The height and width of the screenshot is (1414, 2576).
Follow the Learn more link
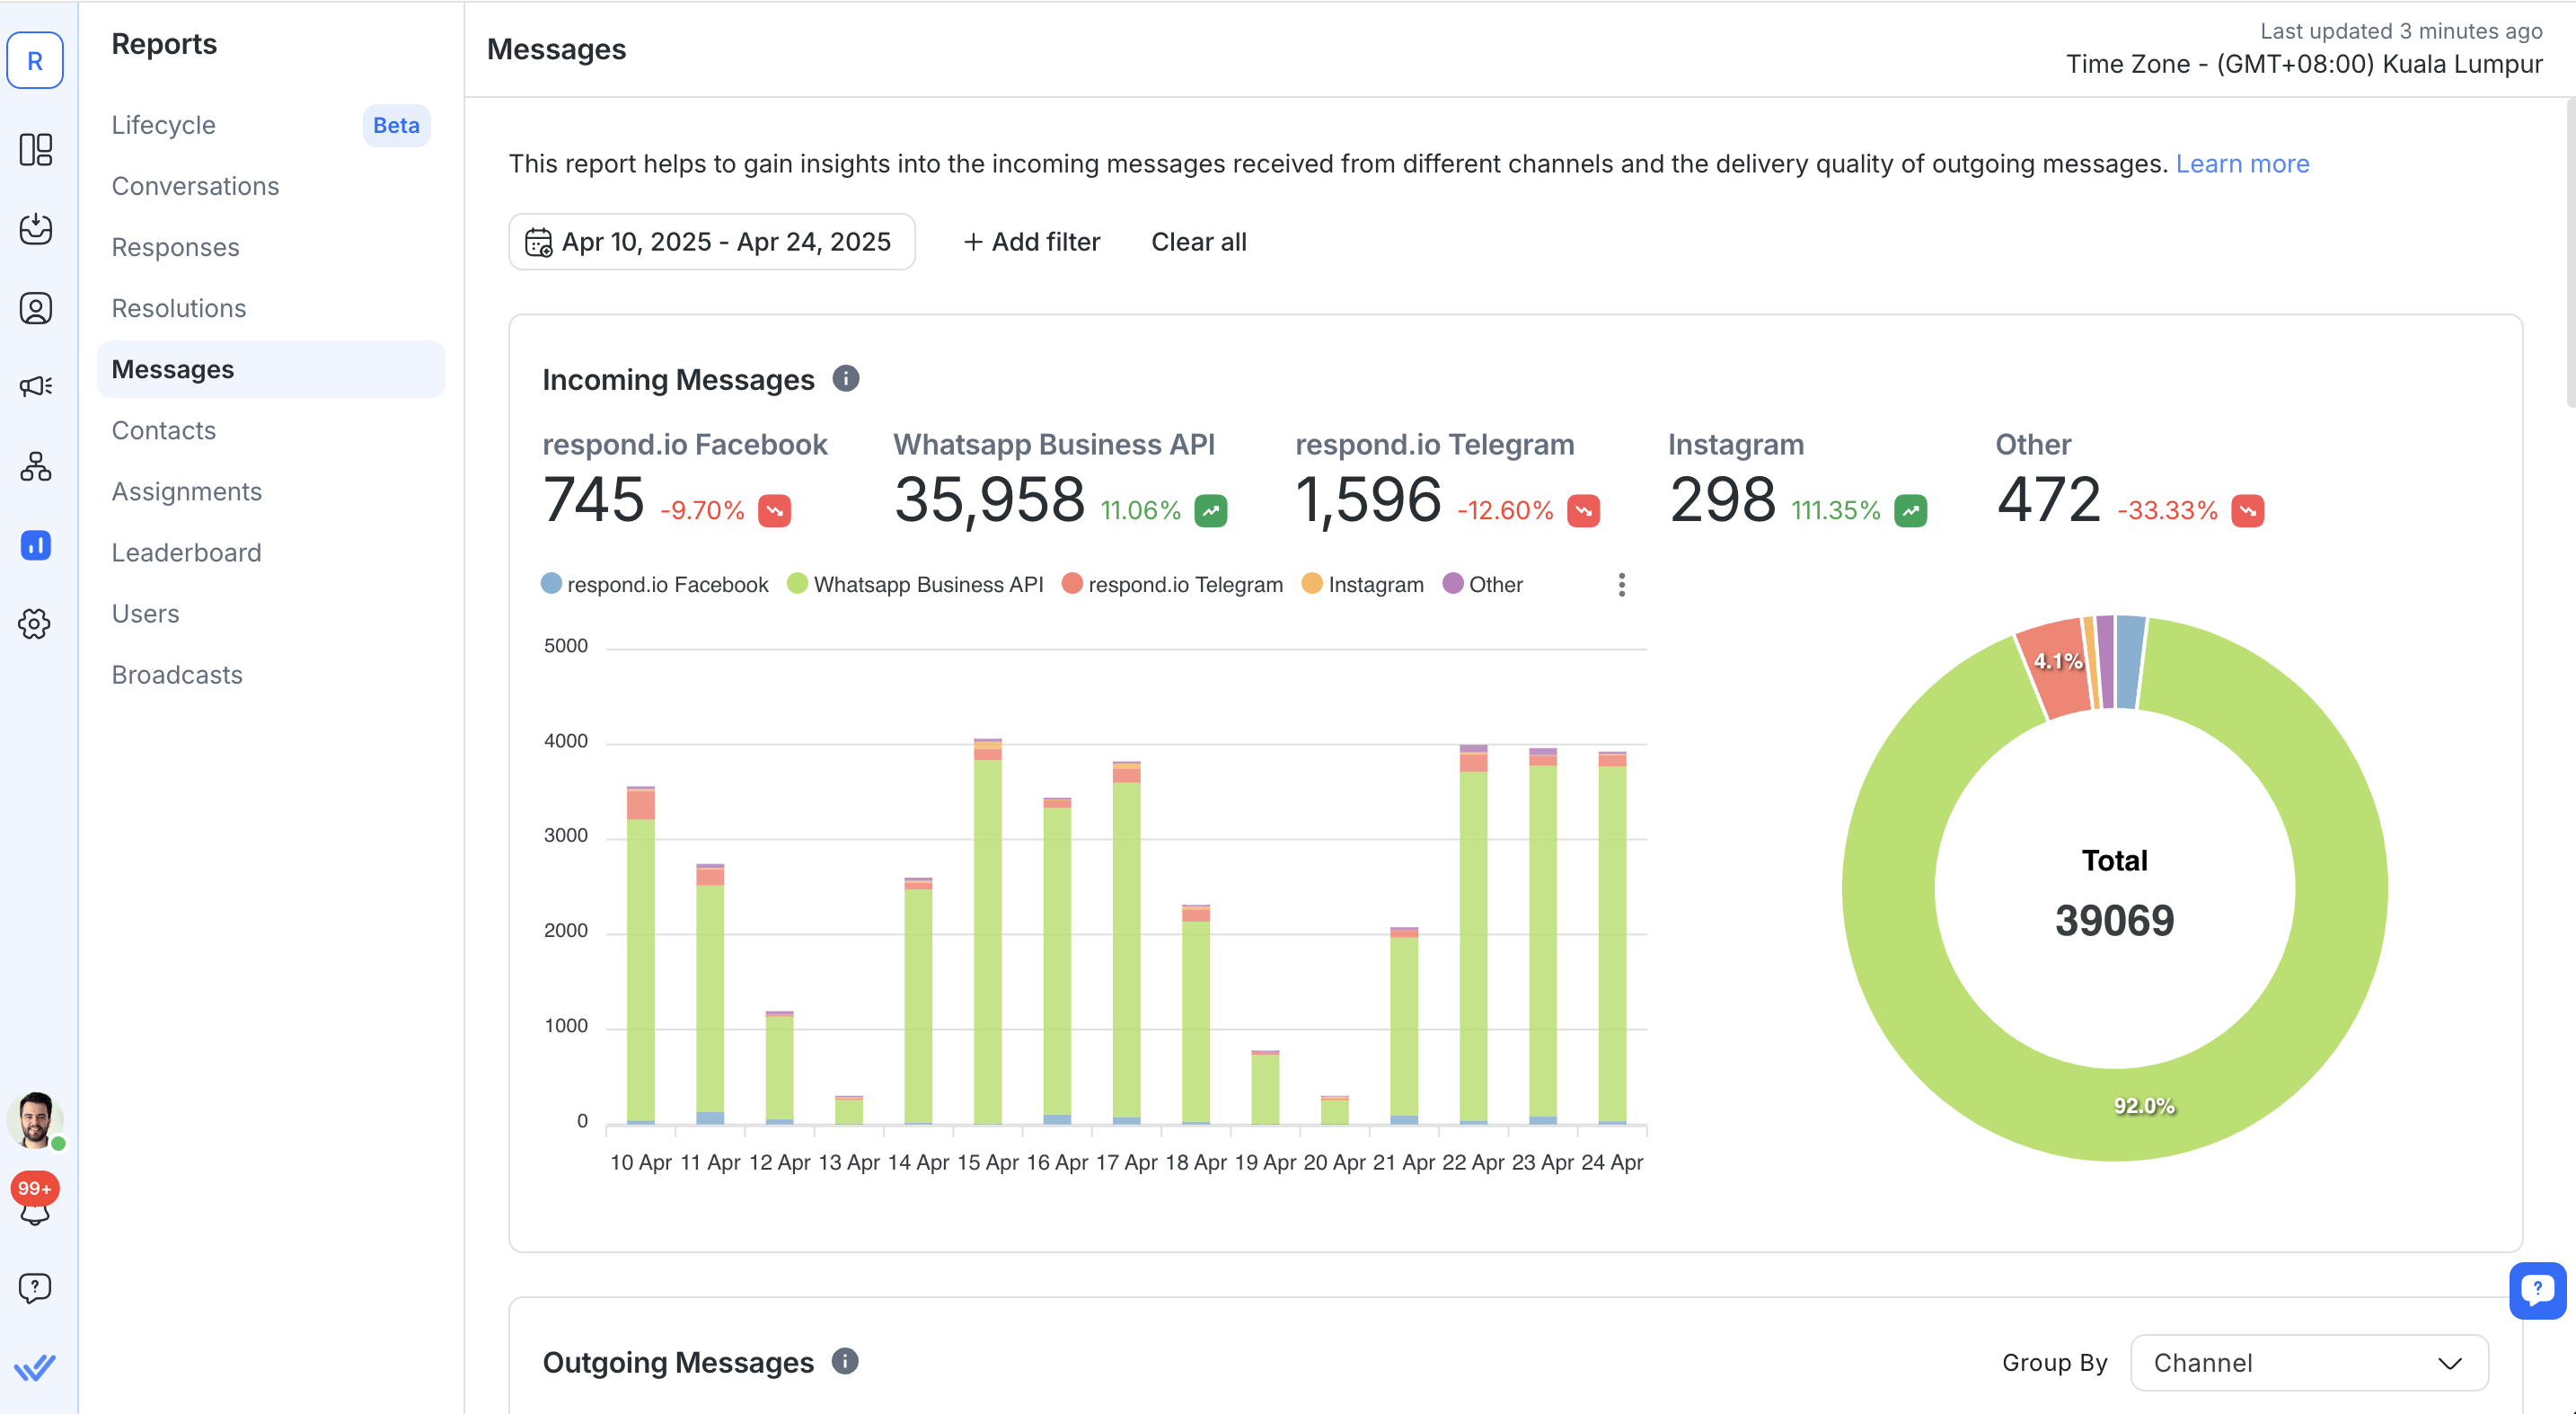(2242, 163)
